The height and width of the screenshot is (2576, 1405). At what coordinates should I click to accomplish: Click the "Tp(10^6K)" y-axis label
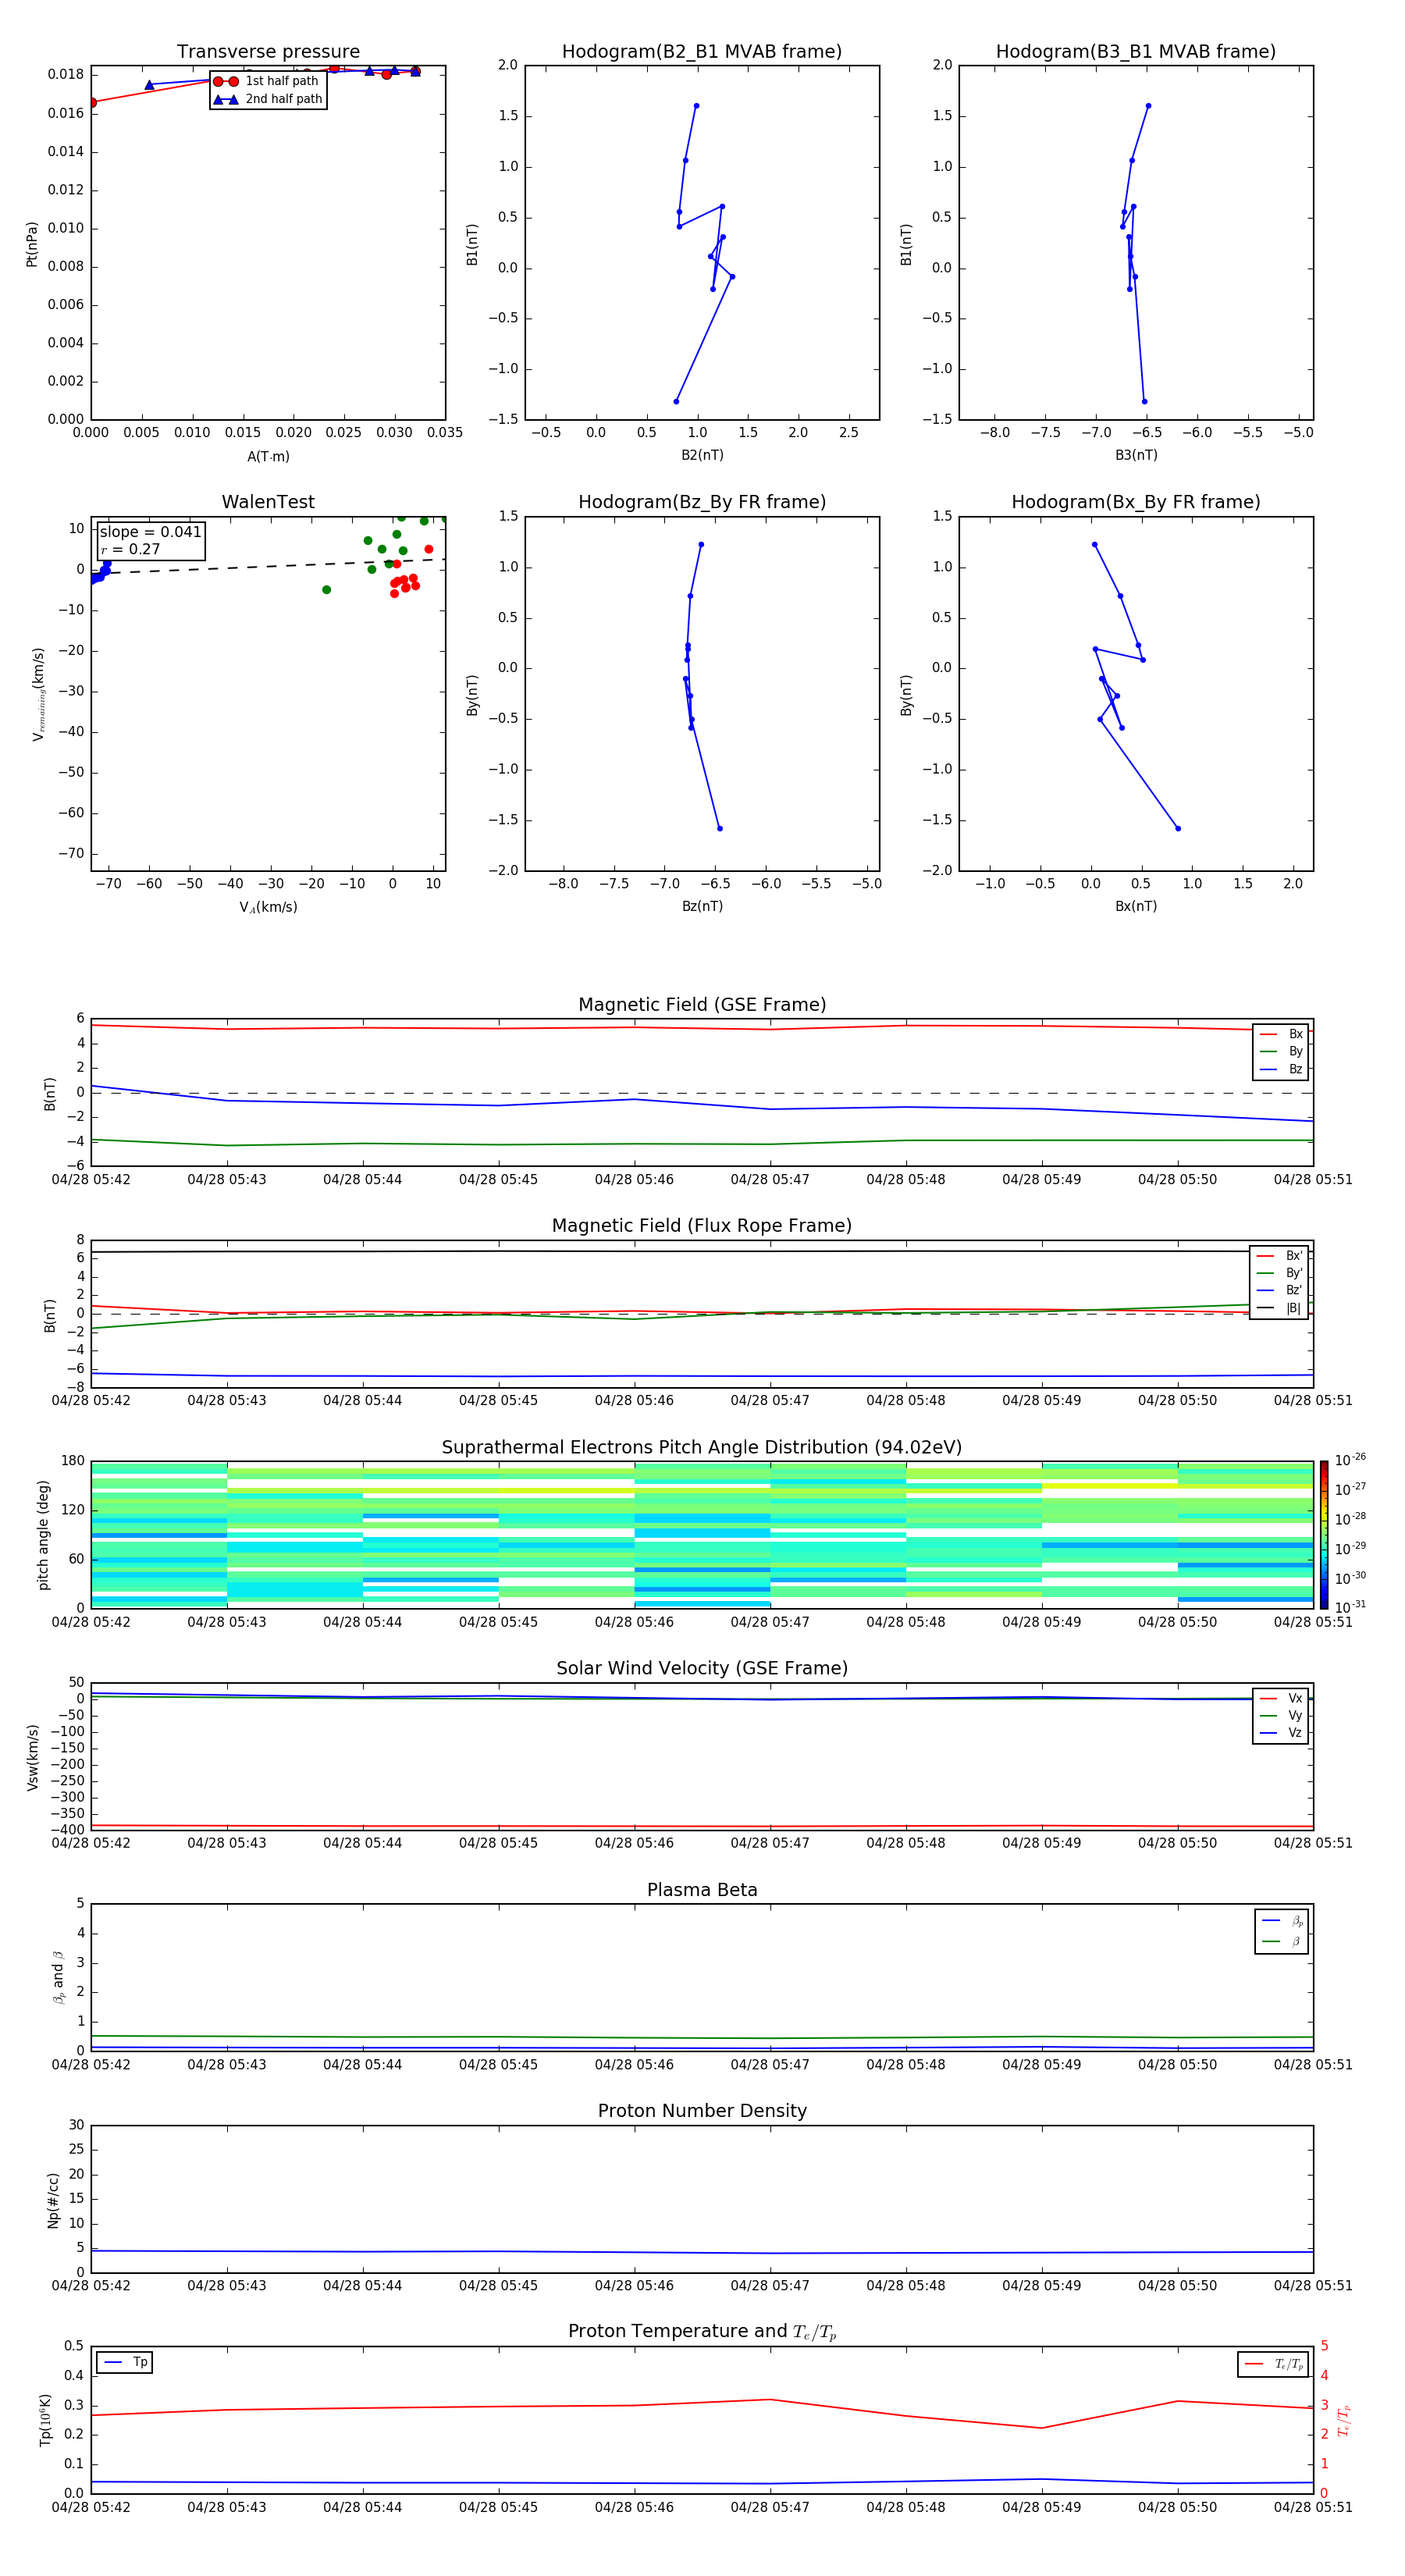click(x=45, y=2420)
